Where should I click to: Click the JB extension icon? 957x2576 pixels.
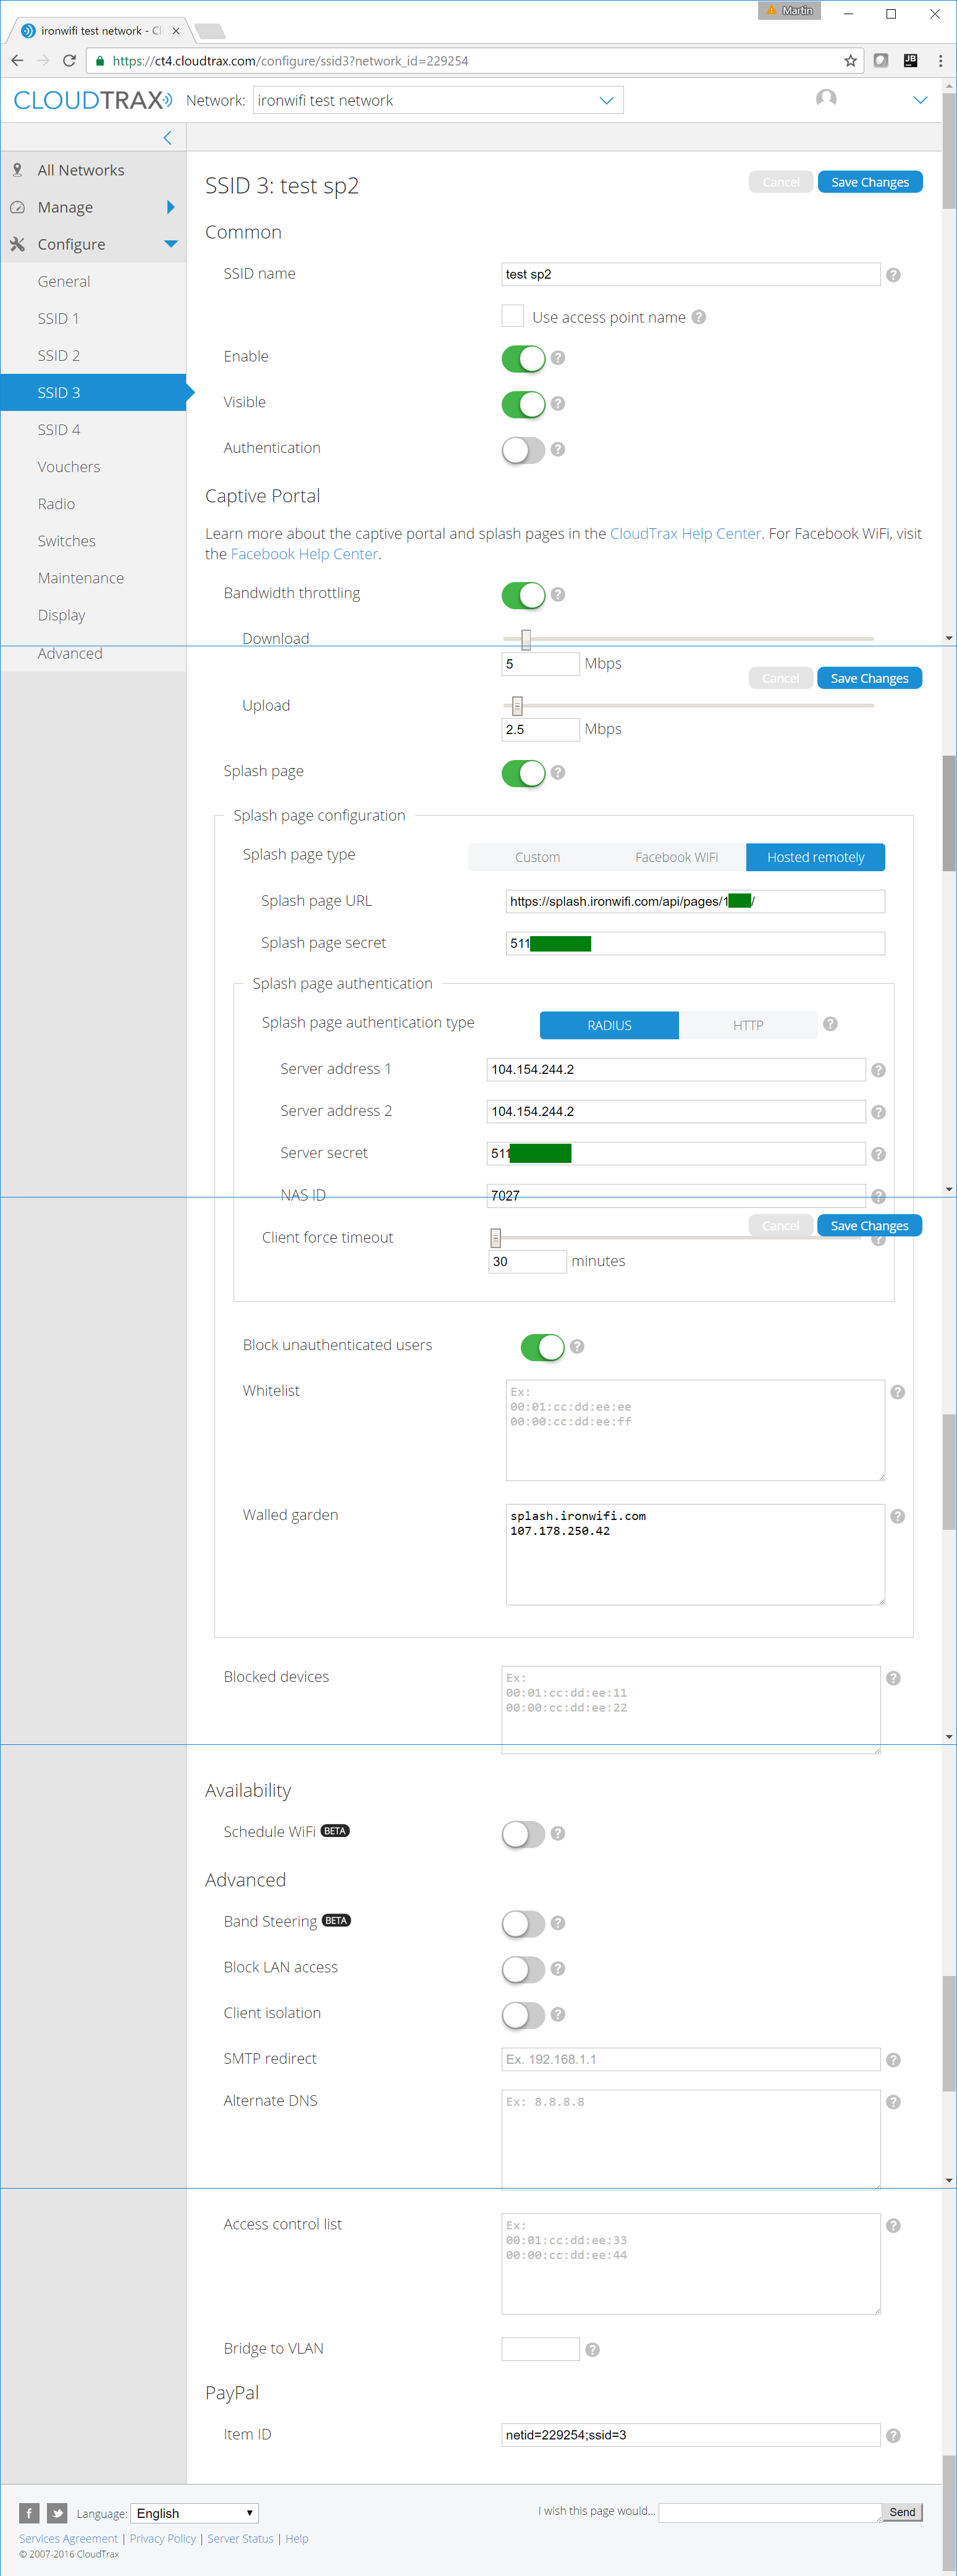[x=910, y=60]
